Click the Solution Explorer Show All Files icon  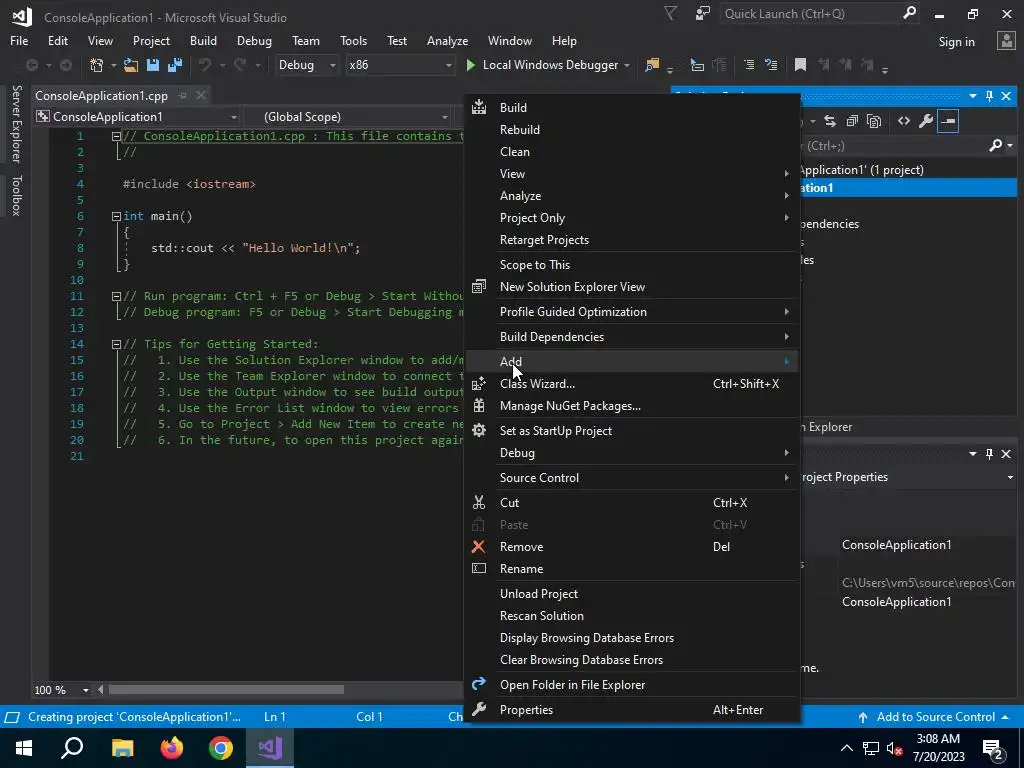874,121
